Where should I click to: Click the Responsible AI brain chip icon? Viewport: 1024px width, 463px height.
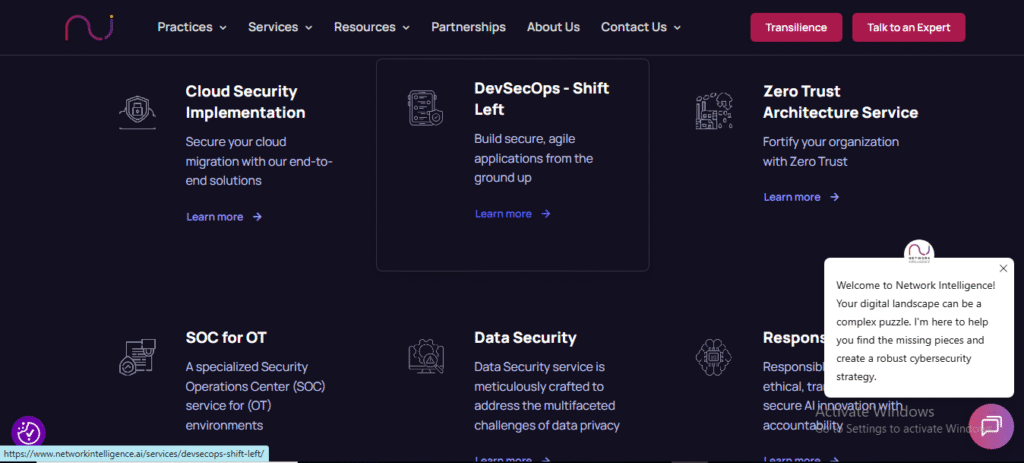(x=714, y=356)
